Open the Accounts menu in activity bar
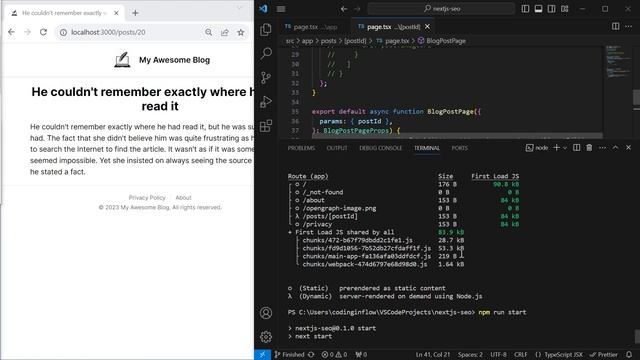 pyautogui.click(x=266, y=313)
